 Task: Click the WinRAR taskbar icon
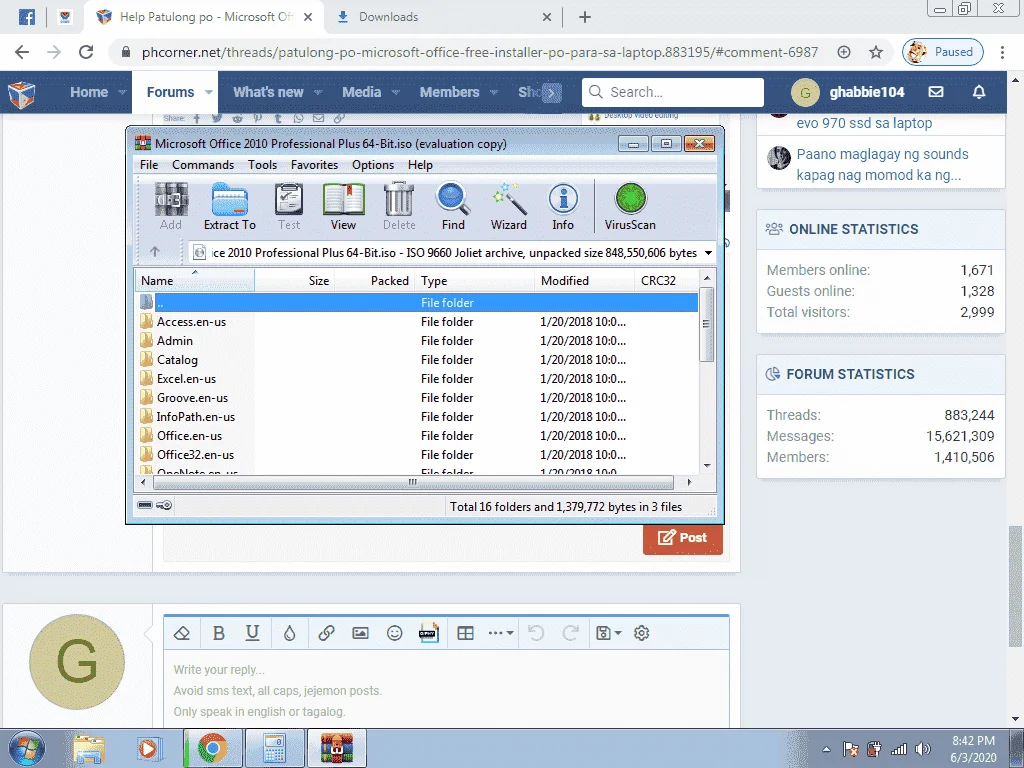pos(336,748)
